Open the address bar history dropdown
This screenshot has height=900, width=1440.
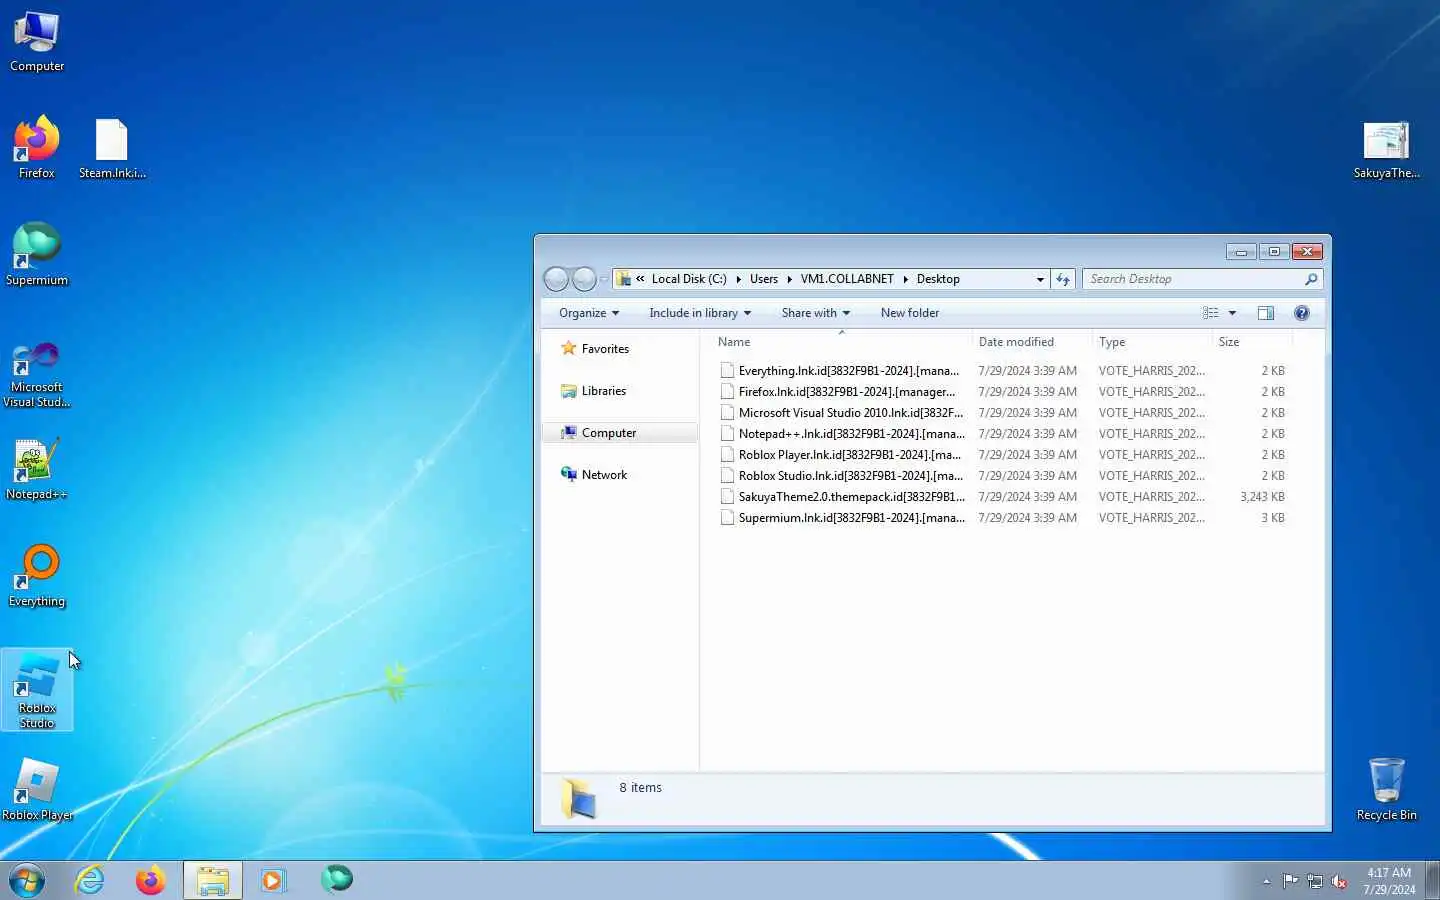[1040, 279]
